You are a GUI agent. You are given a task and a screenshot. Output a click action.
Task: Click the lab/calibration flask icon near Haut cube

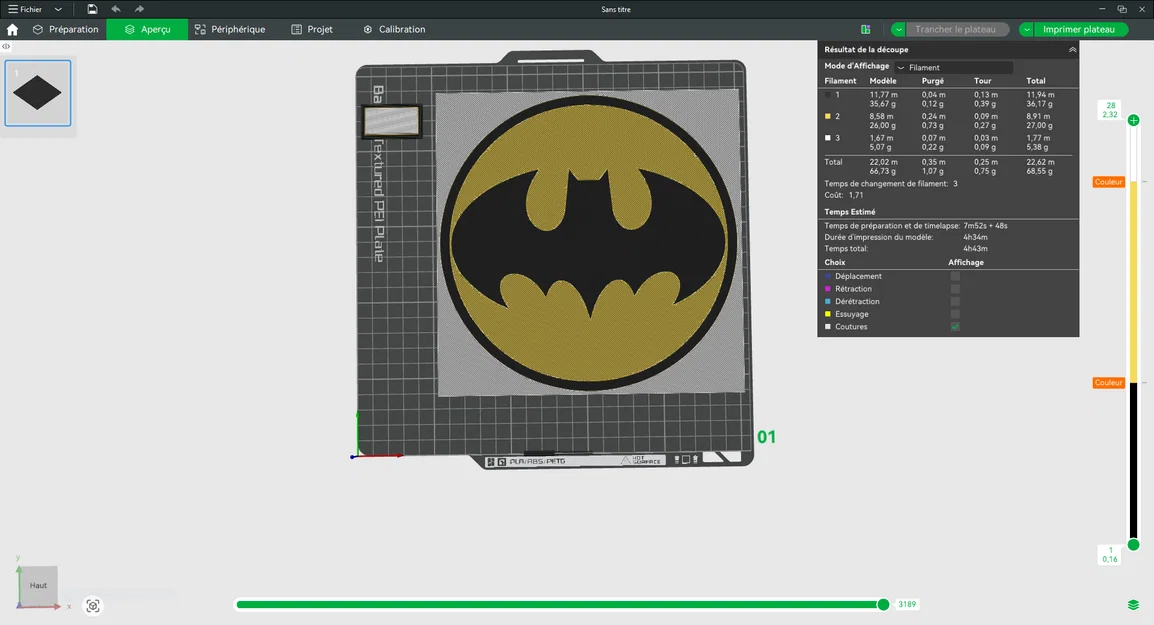[93, 606]
